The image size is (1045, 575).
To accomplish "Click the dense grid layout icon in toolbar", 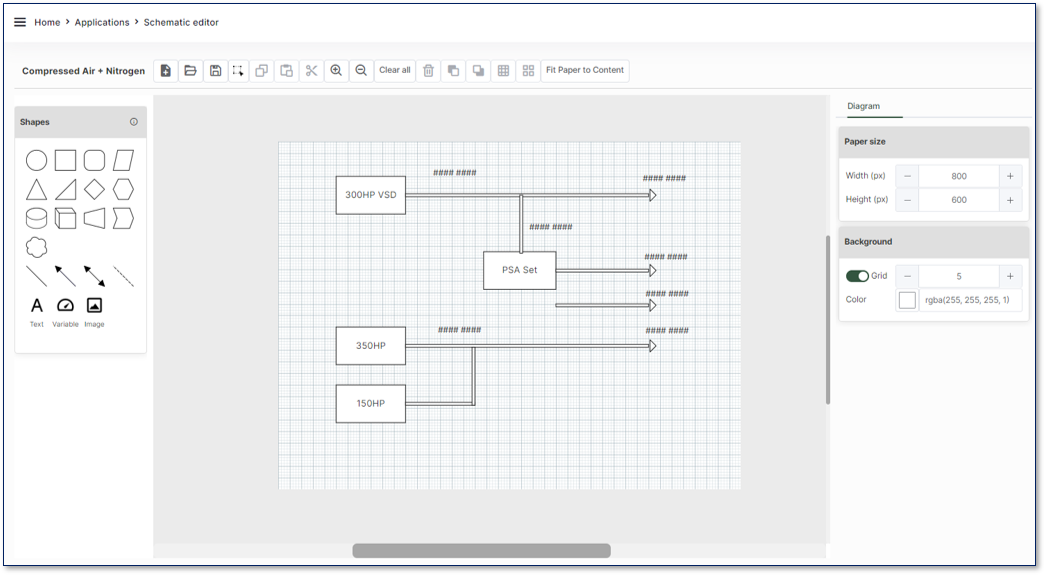I will [x=504, y=71].
